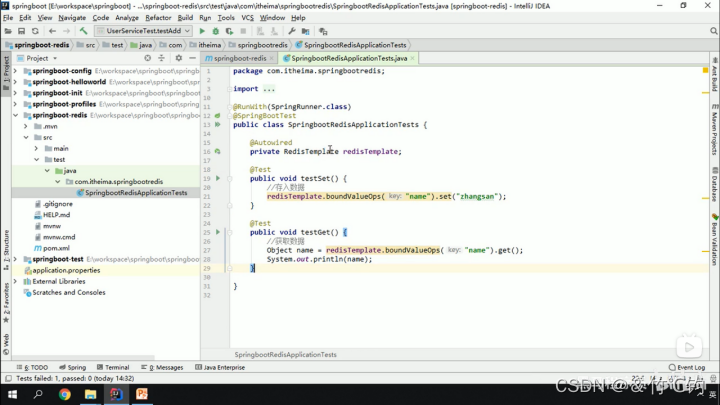Expand the main folder node
The image size is (720, 405).
point(36,148)
